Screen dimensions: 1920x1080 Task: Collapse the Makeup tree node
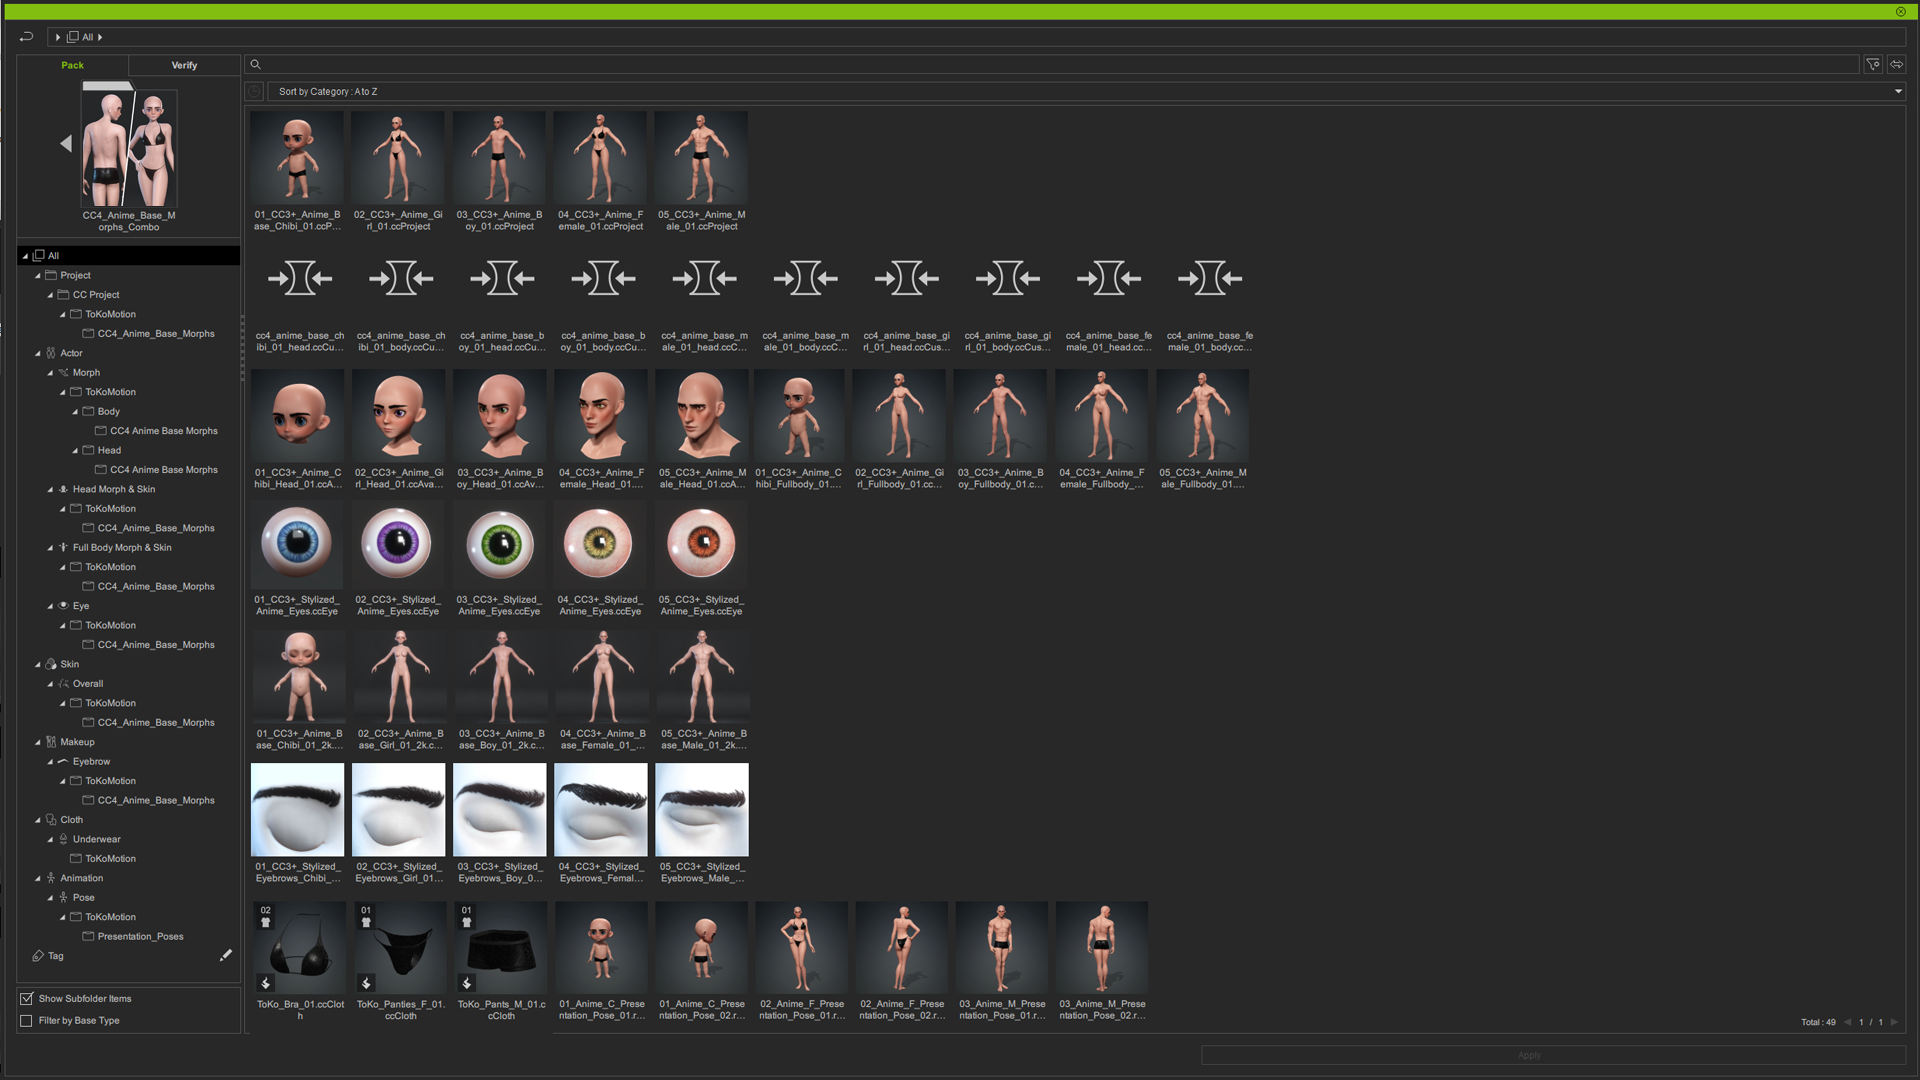point(38,742)
